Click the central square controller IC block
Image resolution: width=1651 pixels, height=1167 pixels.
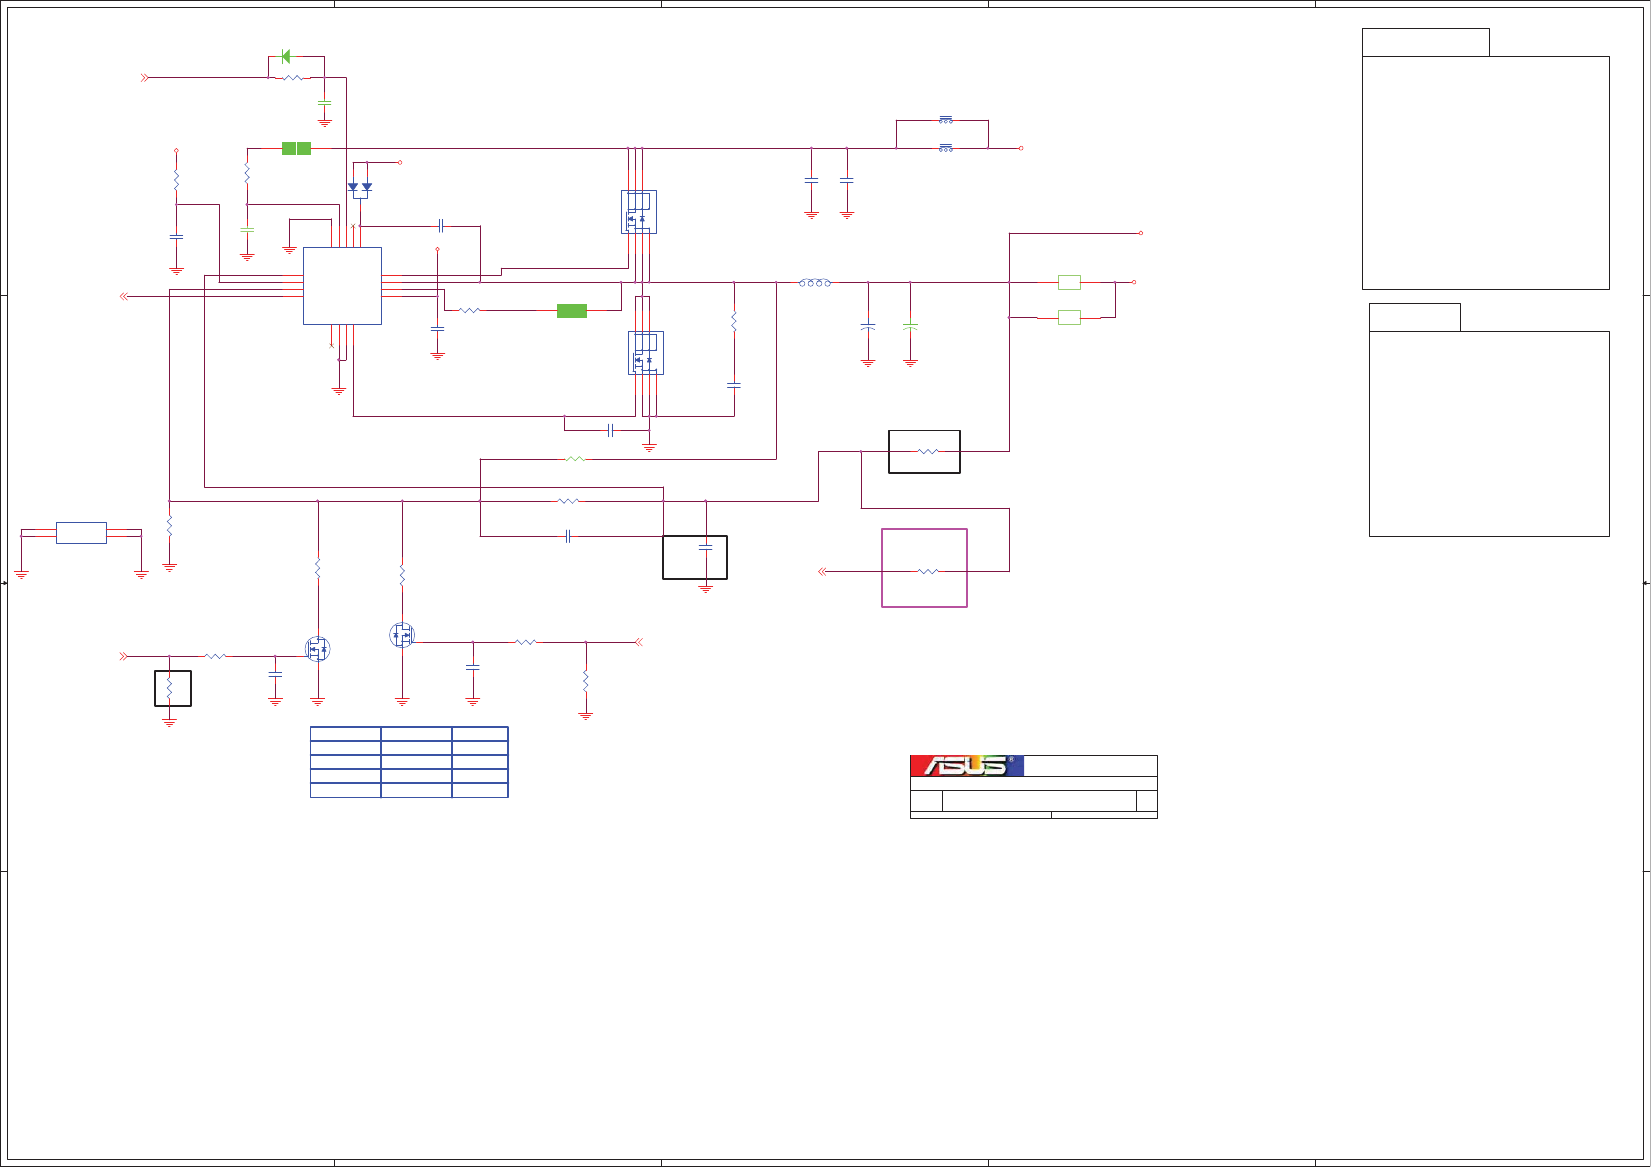tap(342, 286)
